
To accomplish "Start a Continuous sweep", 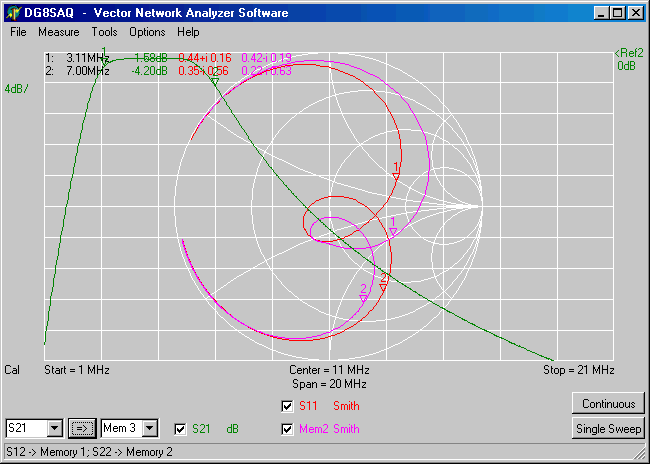I will click(608, 403).
